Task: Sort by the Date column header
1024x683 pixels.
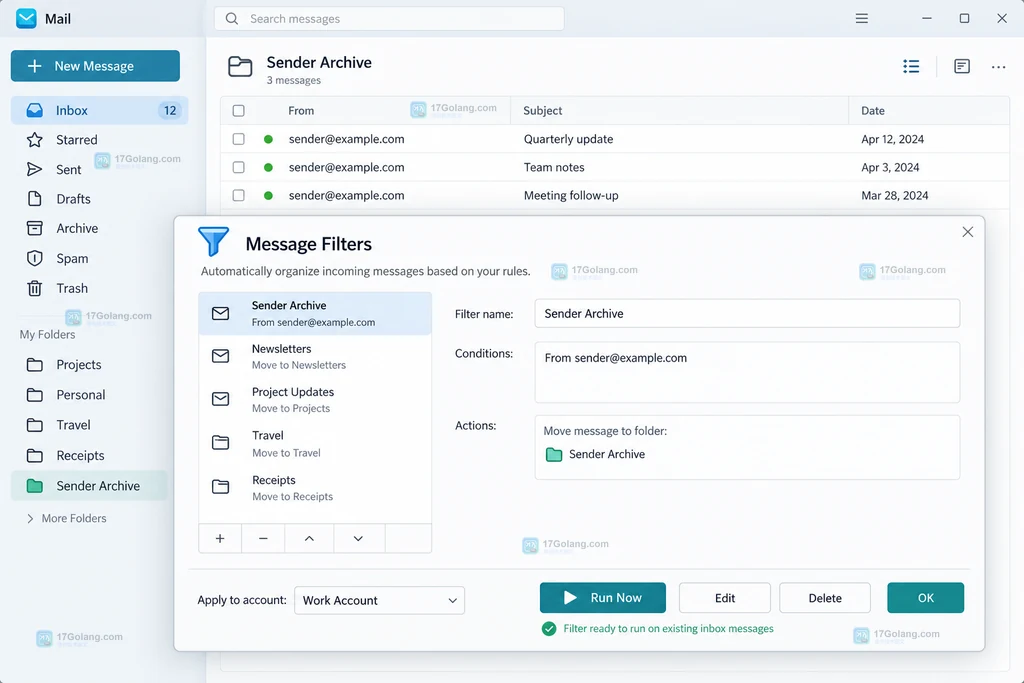Action: (x=872, y=110)
